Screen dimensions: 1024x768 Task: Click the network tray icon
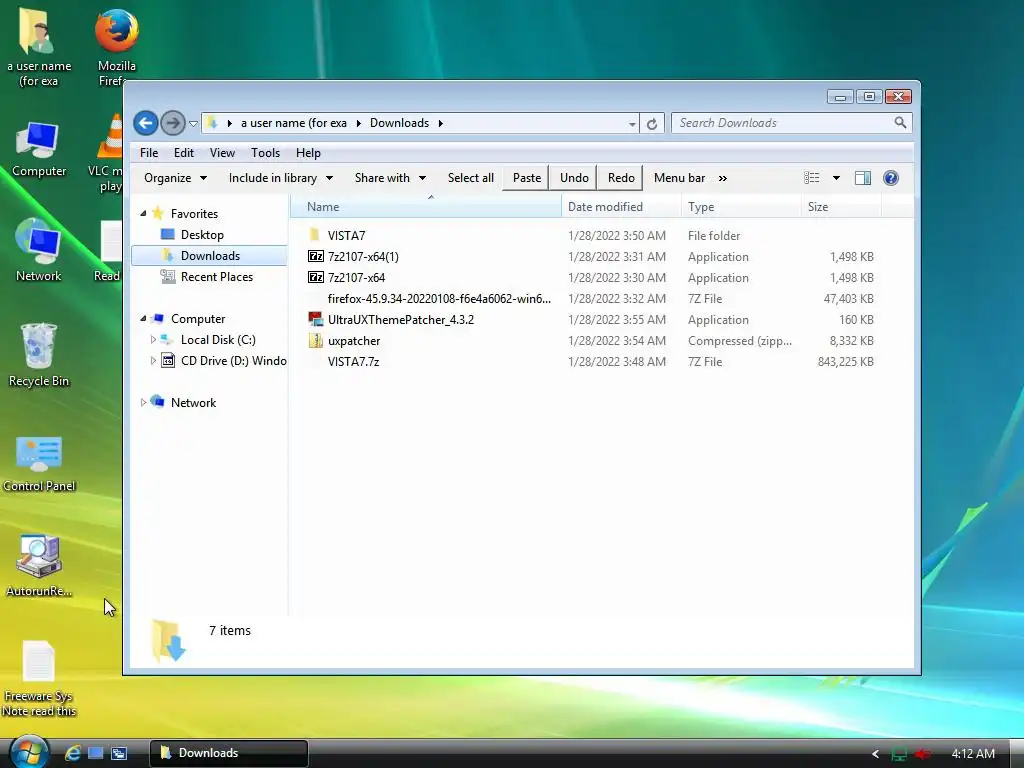[899, 754]
